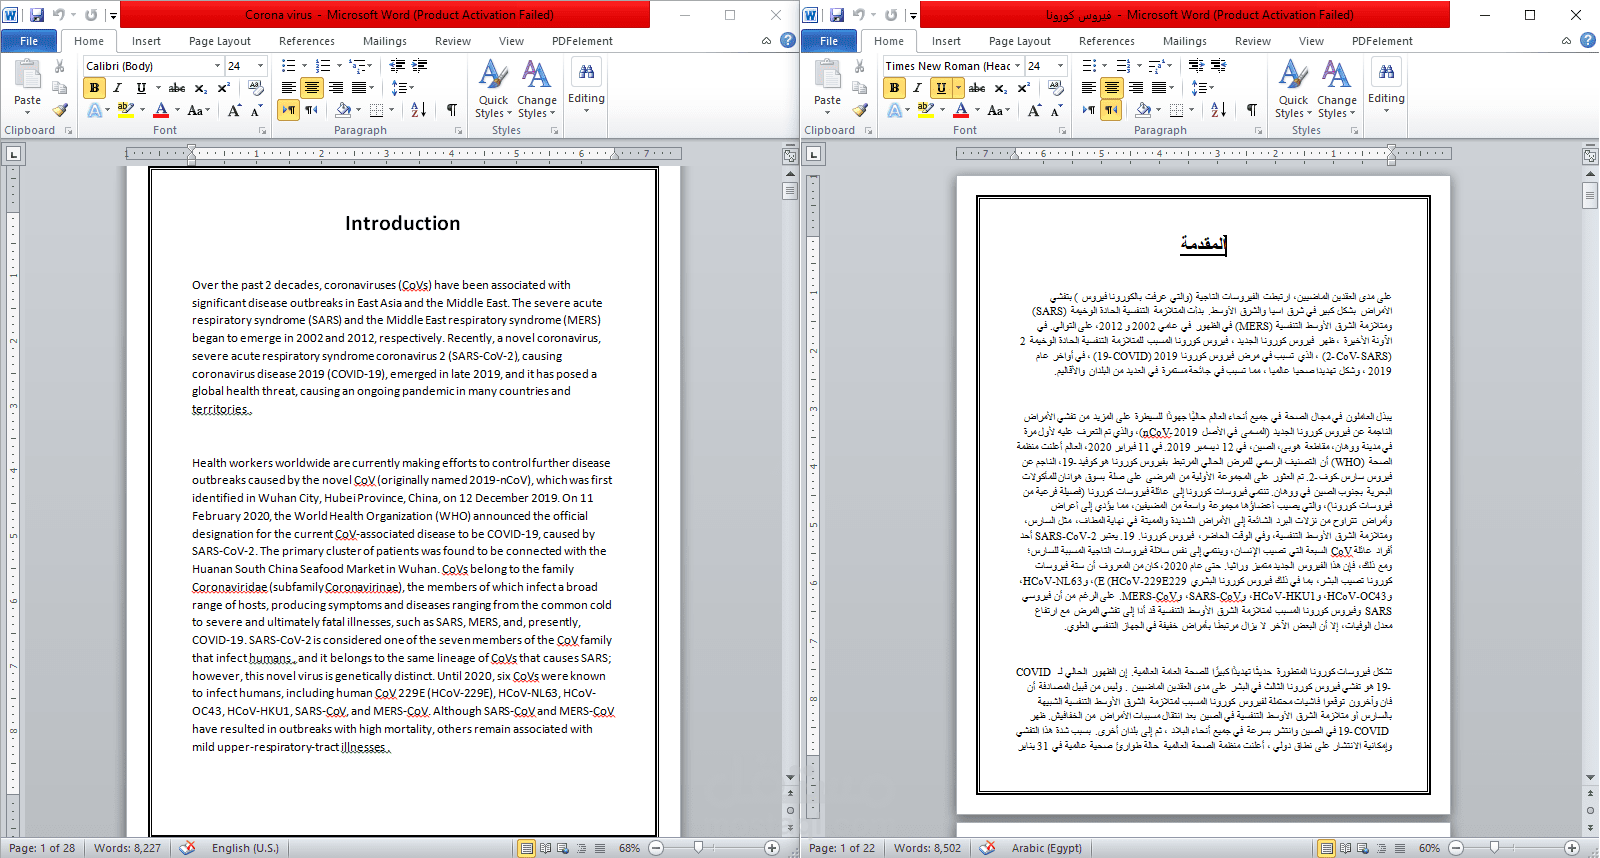The height and width of the screenshot is (858, 1600).
Task: Open font size dropdown in the left Word window
Action: point(260,66)
